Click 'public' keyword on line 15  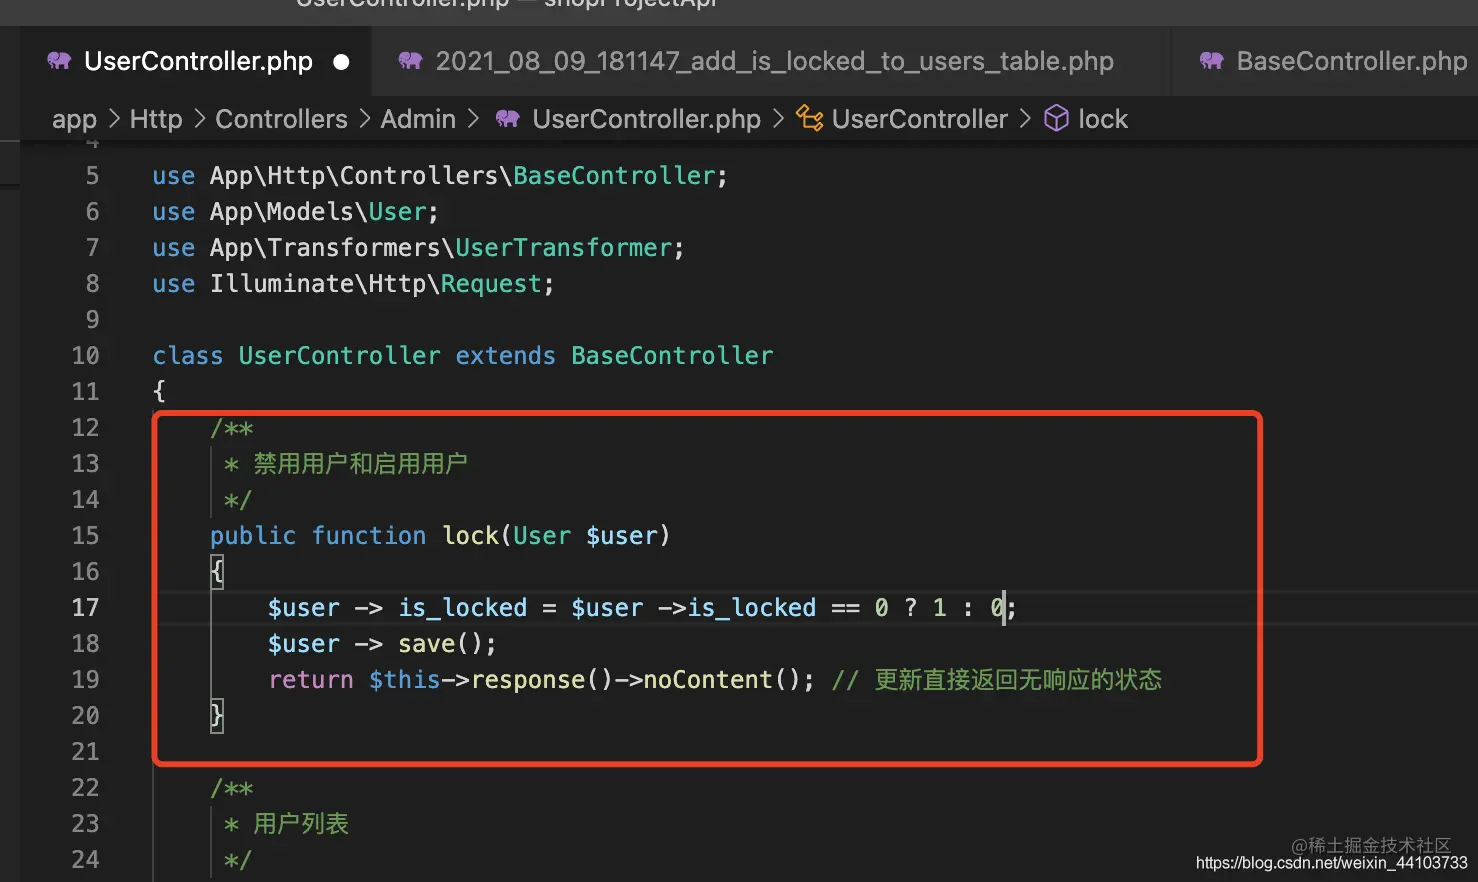(x=253, y=536)
